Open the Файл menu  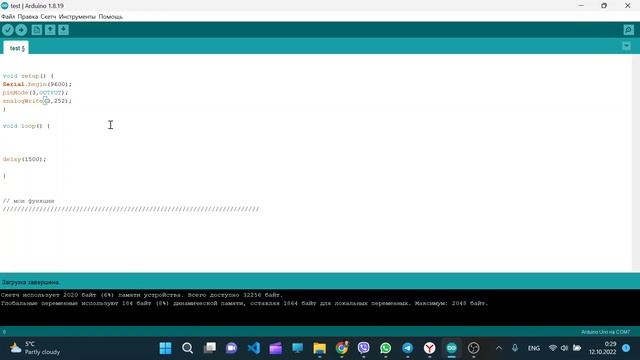(x=8, y=17)
